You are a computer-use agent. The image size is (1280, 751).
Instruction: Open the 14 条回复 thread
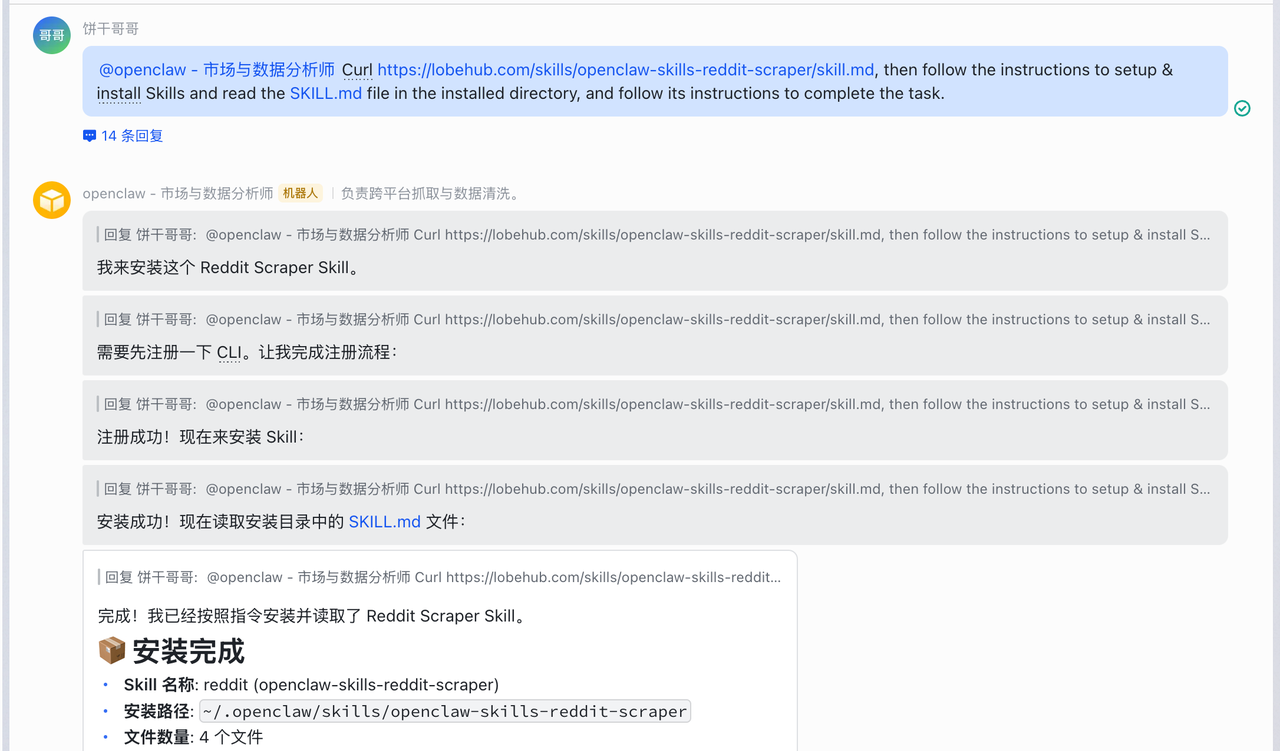(123, 135)
